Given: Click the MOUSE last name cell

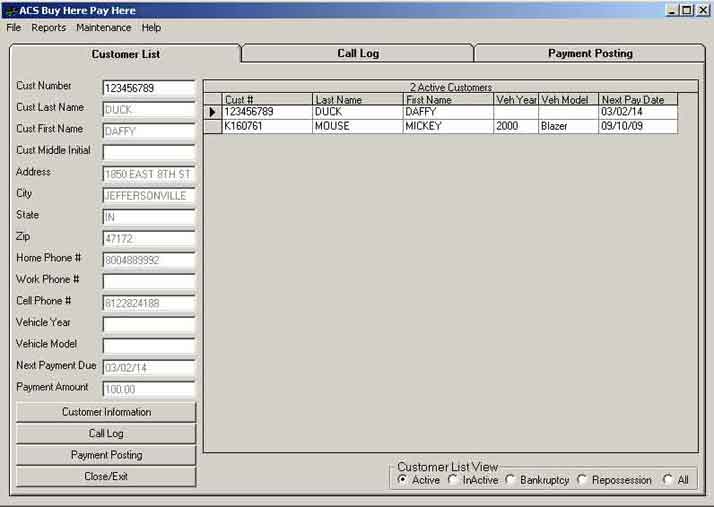Looking at the screenshot, I should pos(357,126).
